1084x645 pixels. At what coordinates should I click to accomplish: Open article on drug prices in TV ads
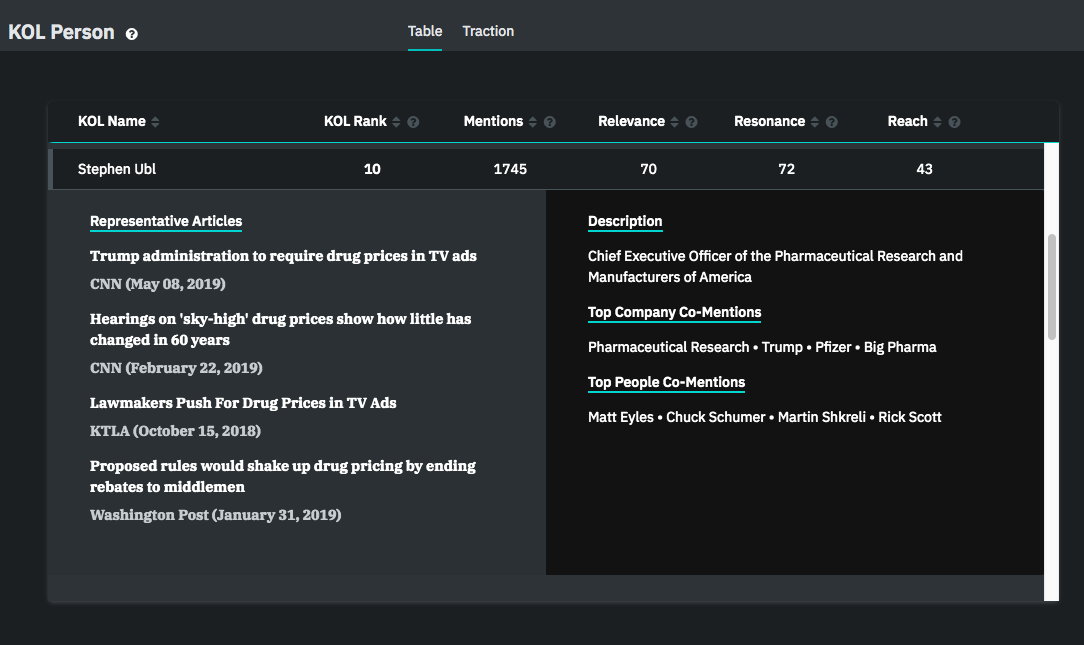pos(283,256)
